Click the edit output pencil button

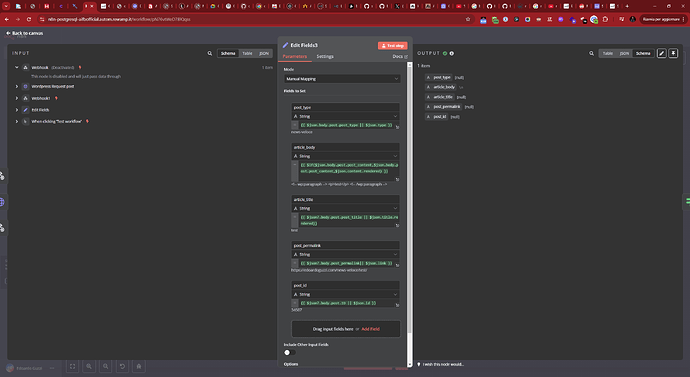[661, 53]
